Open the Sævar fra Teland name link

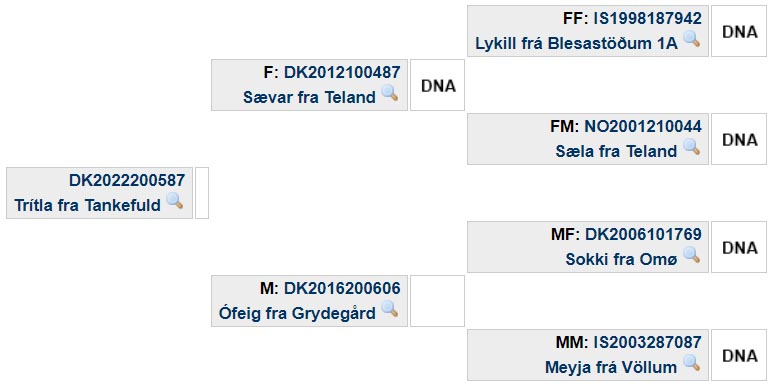coord(309,97)
